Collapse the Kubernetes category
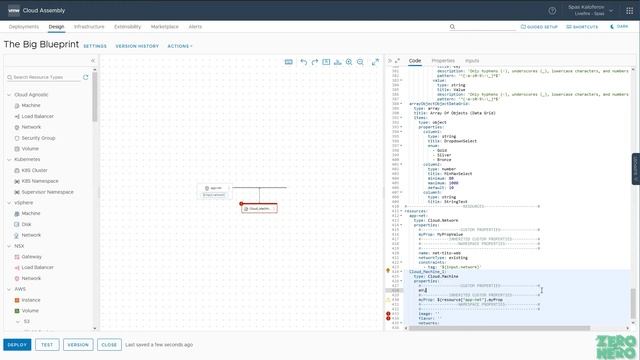640x360 pixels. click(9, 159)
